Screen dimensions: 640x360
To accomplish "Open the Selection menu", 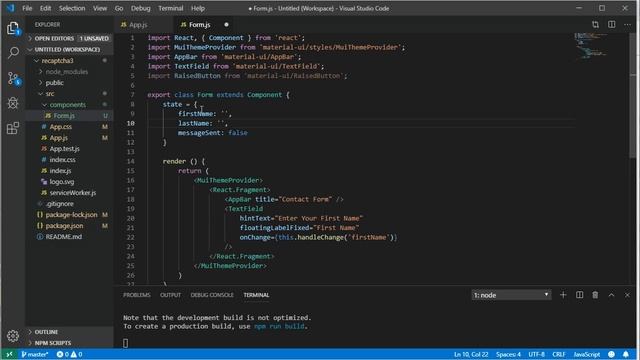I will (x=72, y=8).
